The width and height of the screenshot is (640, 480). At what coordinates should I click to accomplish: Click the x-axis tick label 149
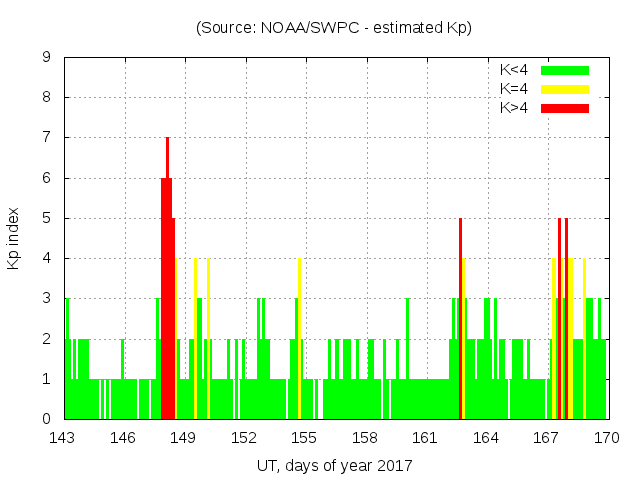[184, 438]
